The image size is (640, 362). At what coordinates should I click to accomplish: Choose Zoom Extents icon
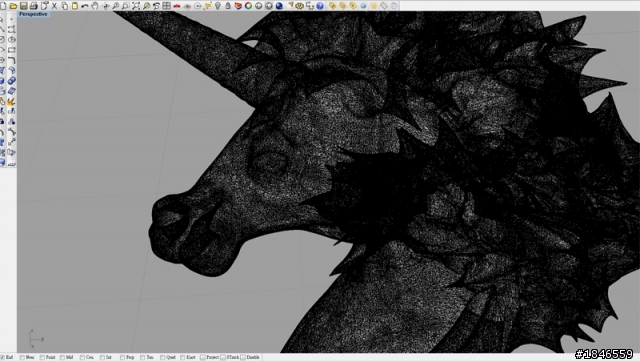point(136,6)
